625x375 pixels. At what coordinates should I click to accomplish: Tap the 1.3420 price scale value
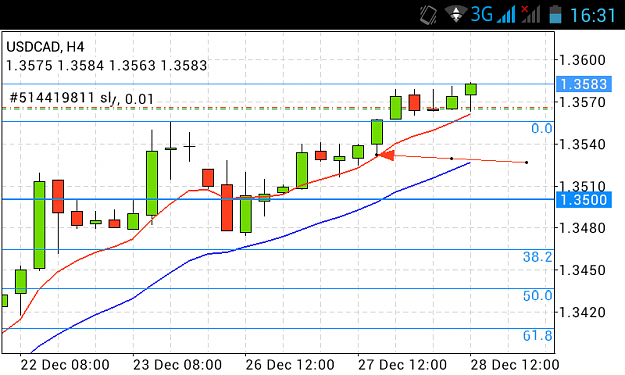tap(582, 312)
